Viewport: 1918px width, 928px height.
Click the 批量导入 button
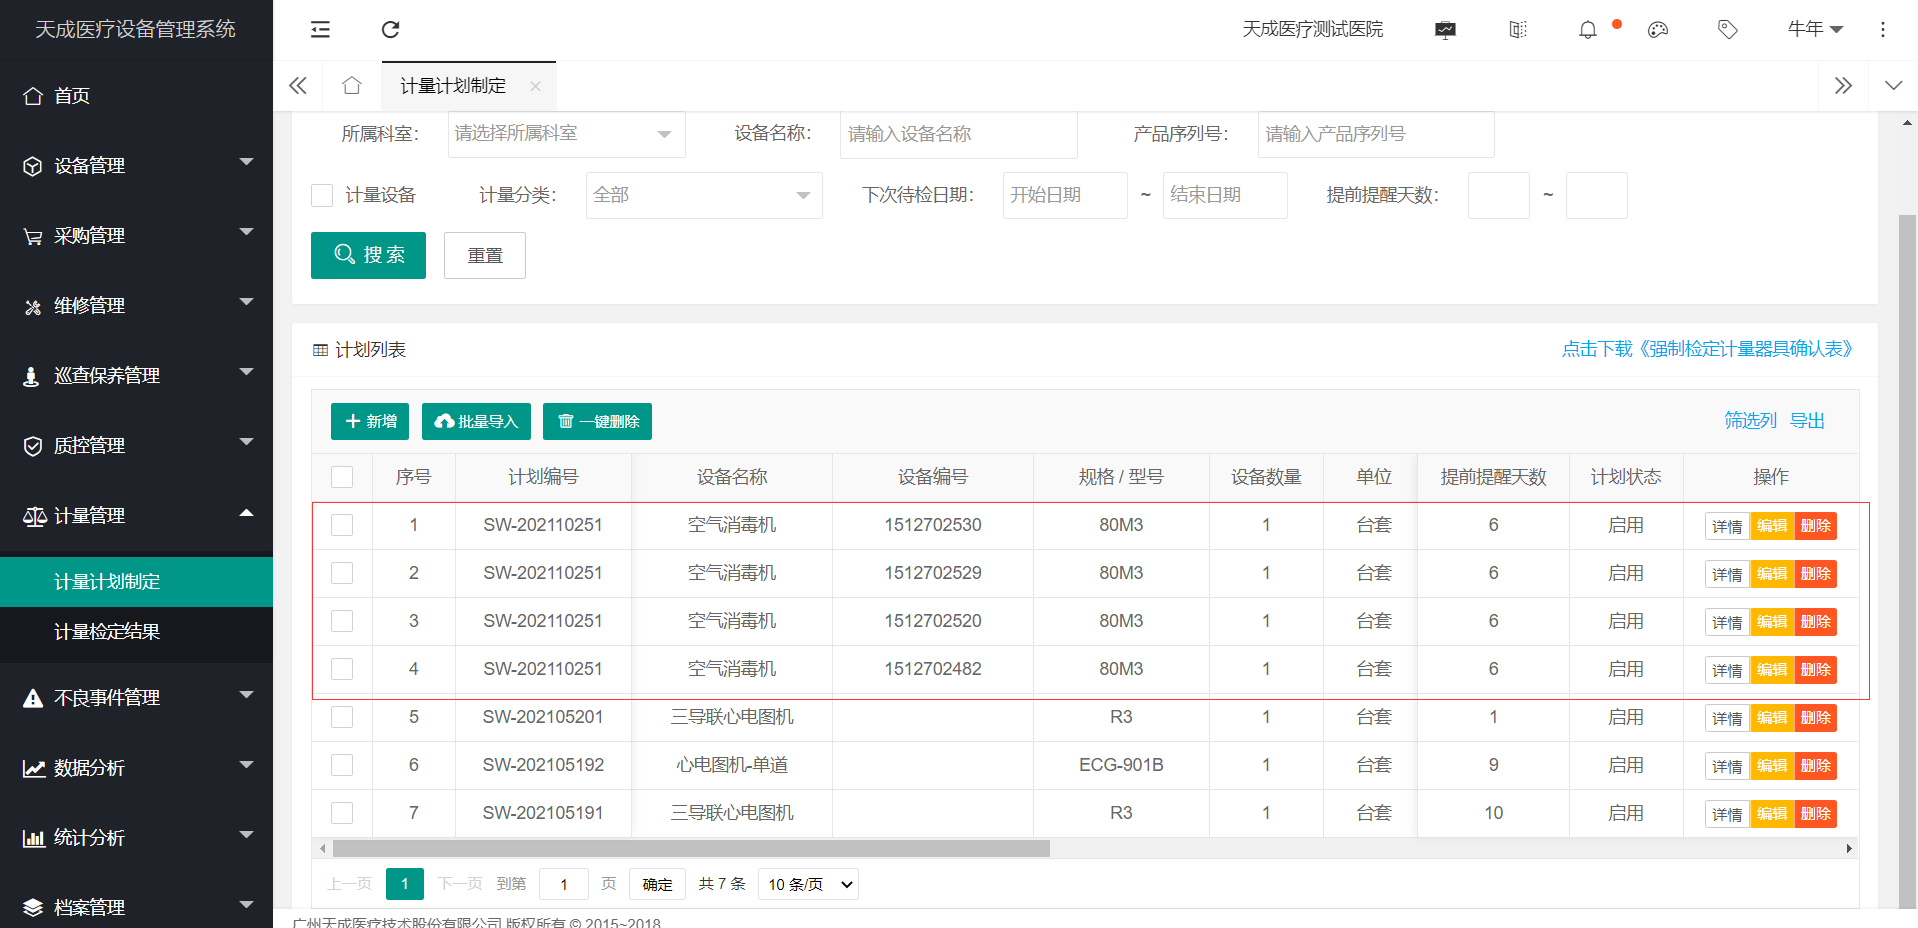click(x=476, y=421)
